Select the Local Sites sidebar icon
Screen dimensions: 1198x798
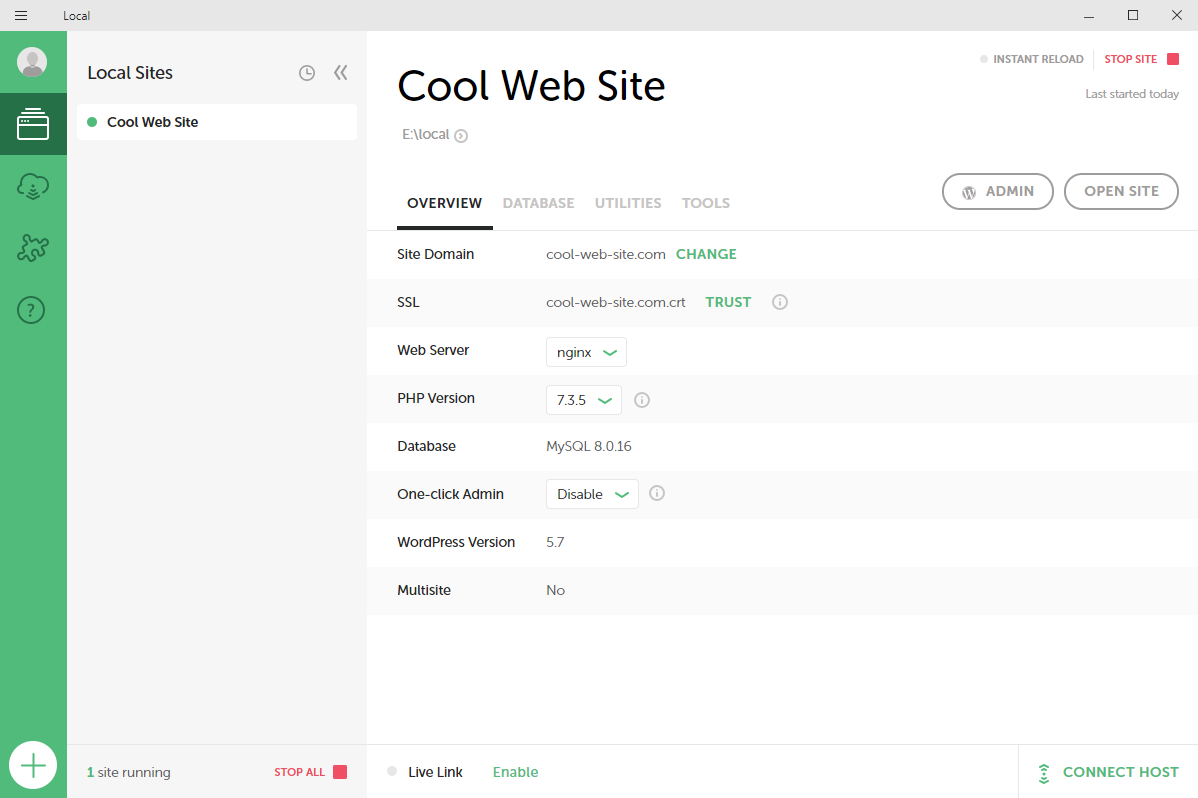click(x=33, y=124)
